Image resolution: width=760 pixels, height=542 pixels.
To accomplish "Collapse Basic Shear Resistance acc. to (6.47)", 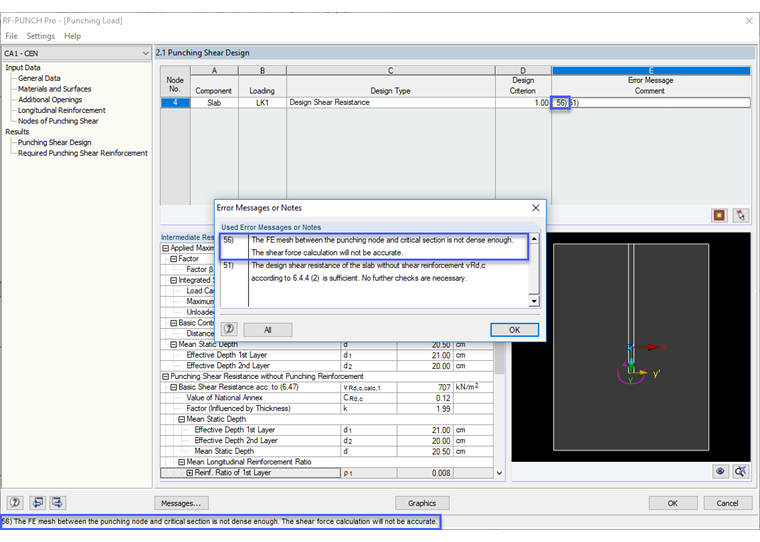I will click(174, 387).
